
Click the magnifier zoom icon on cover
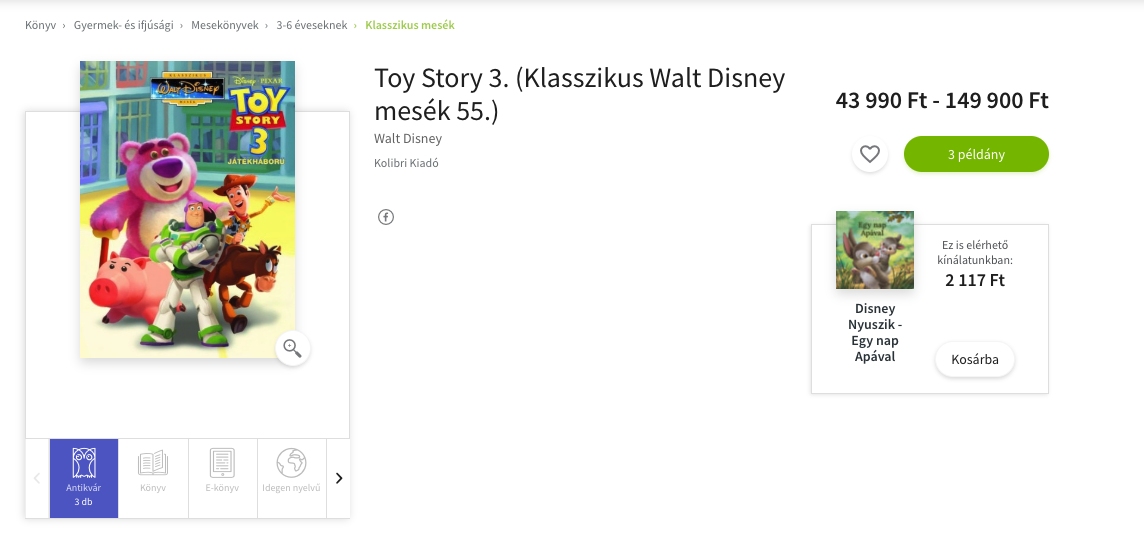click(292, 348)
